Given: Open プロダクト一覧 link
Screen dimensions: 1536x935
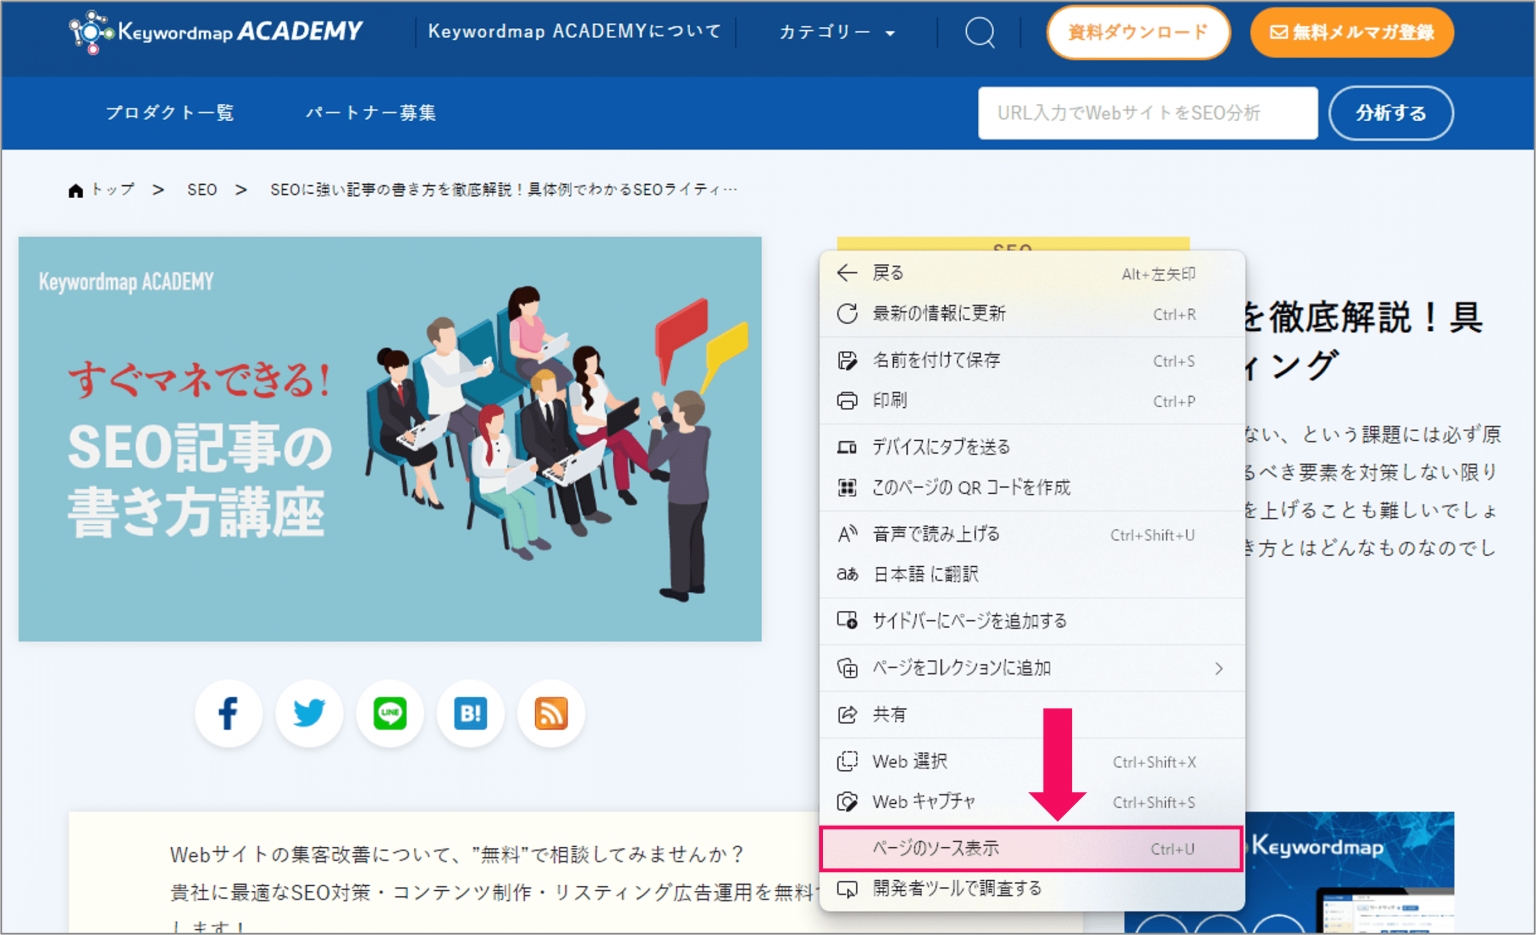Looking at the screenshot, I should [x=170, y=113].
